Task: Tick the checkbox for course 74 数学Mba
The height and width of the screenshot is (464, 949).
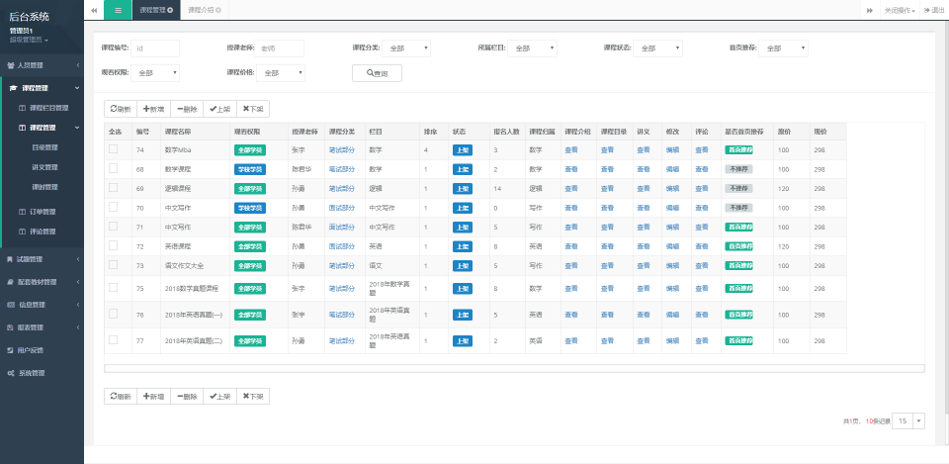Action: [x=113, y=149]
